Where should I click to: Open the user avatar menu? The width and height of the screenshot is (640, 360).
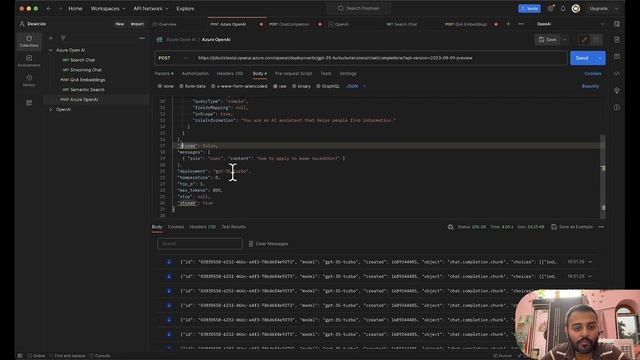pos(576,9)
